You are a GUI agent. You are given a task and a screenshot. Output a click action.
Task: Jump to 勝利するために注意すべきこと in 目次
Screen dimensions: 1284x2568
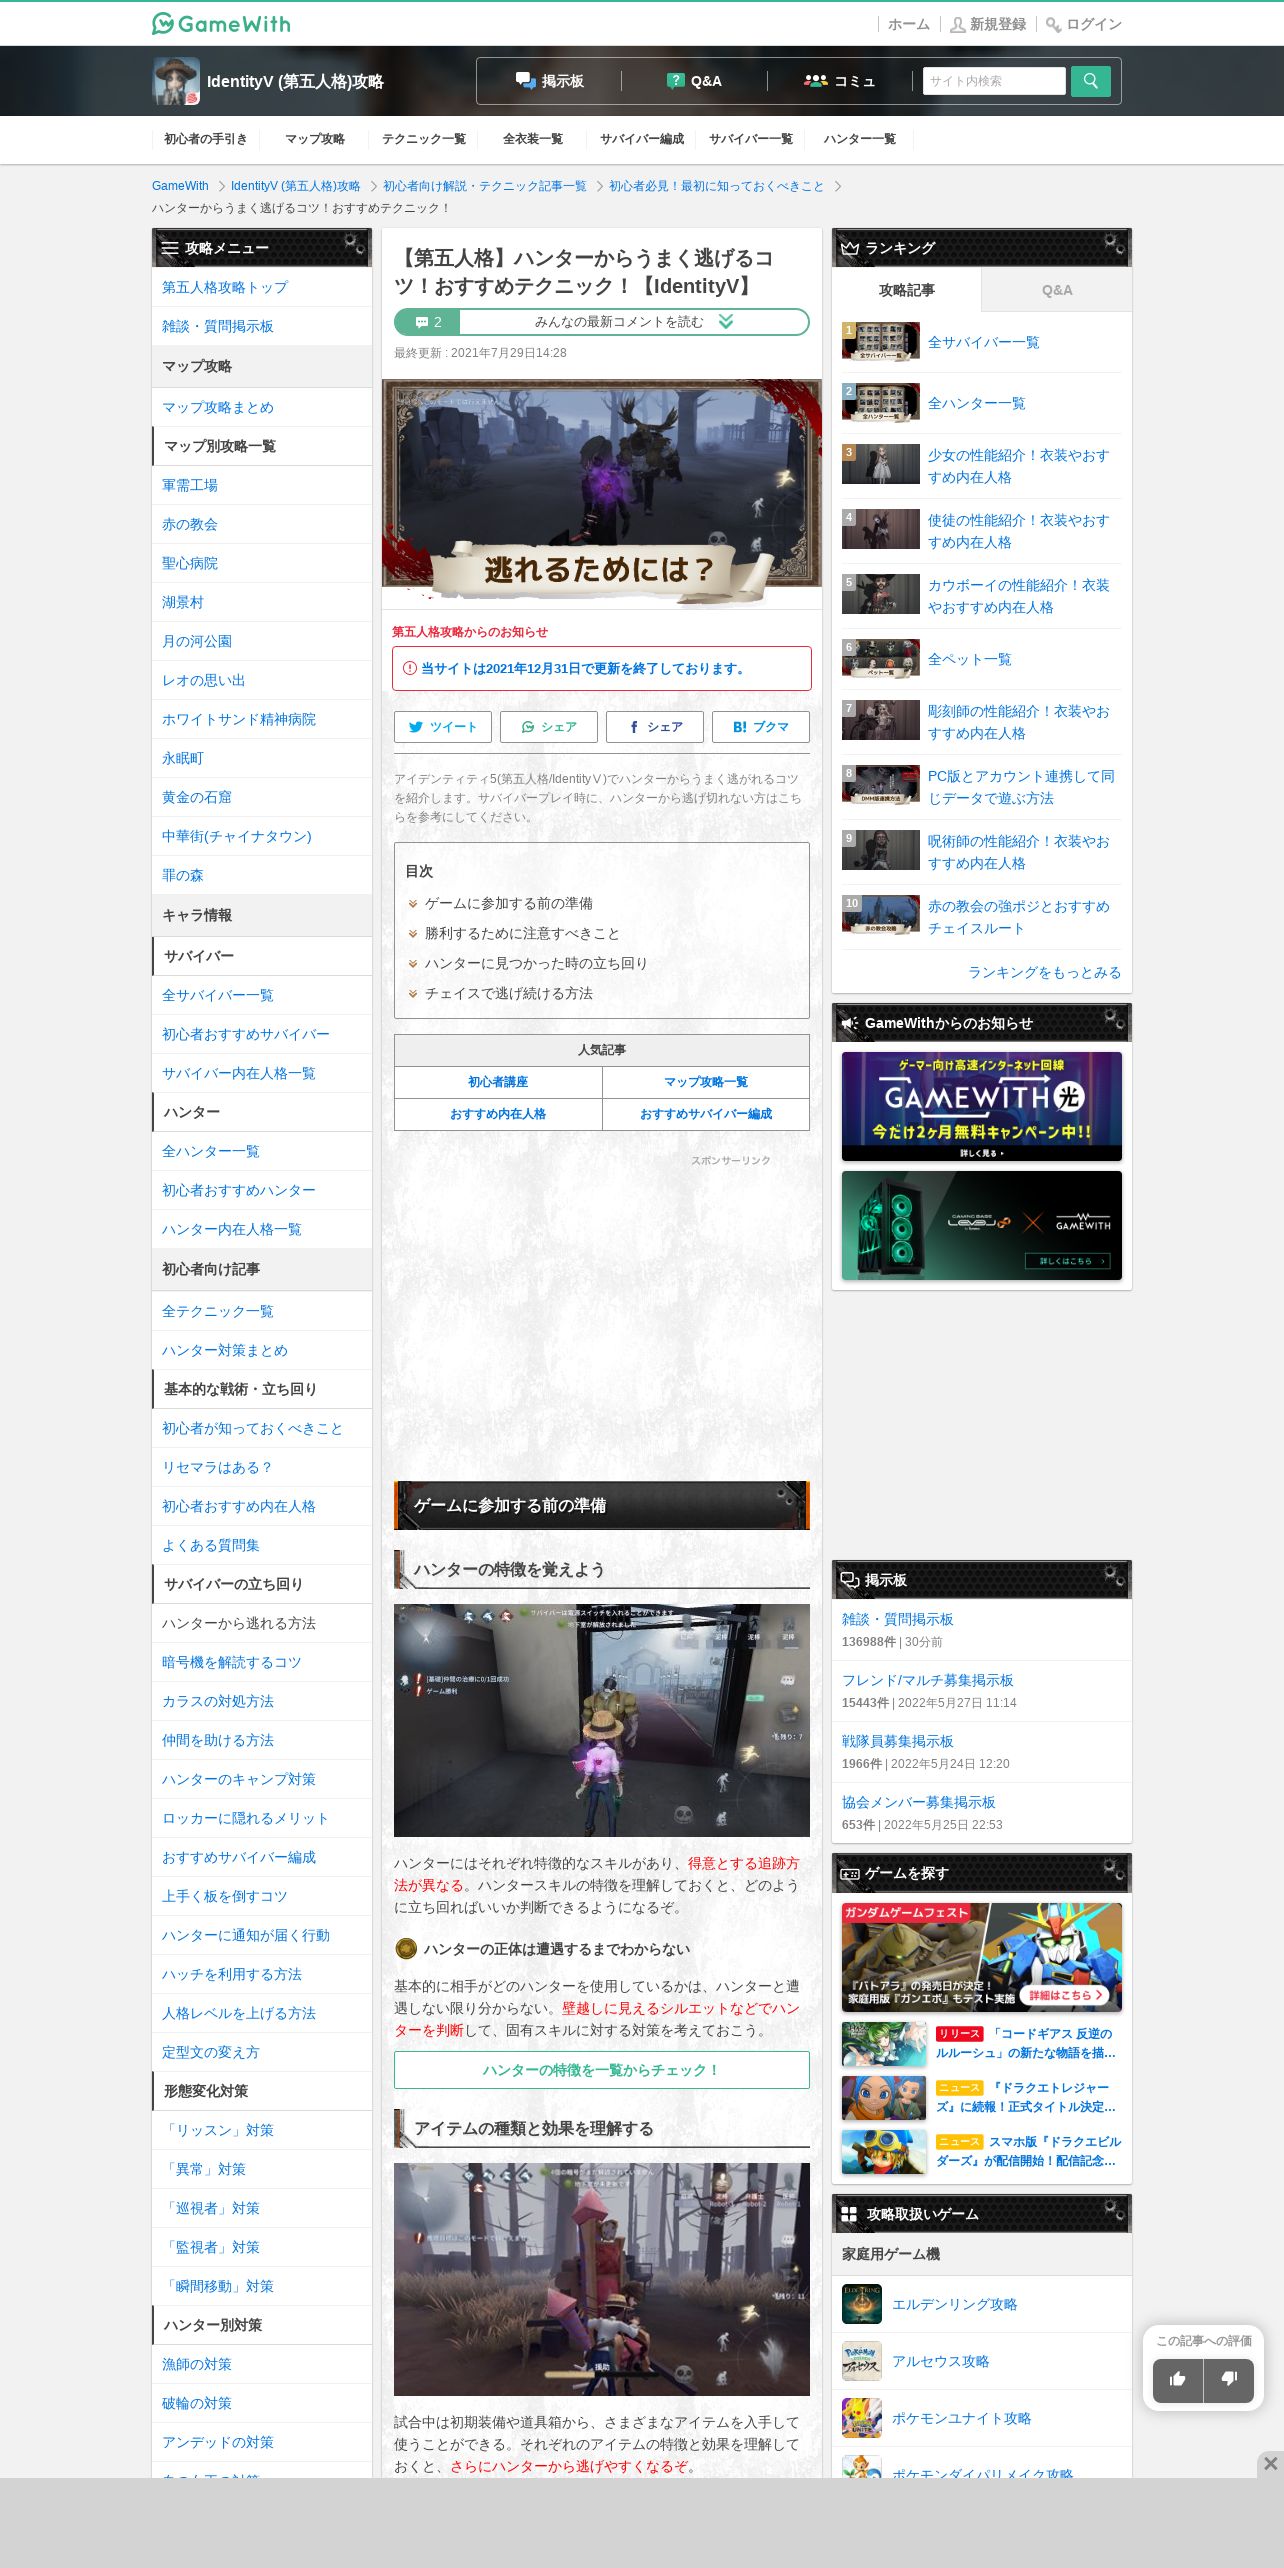[x=522, y=933]
